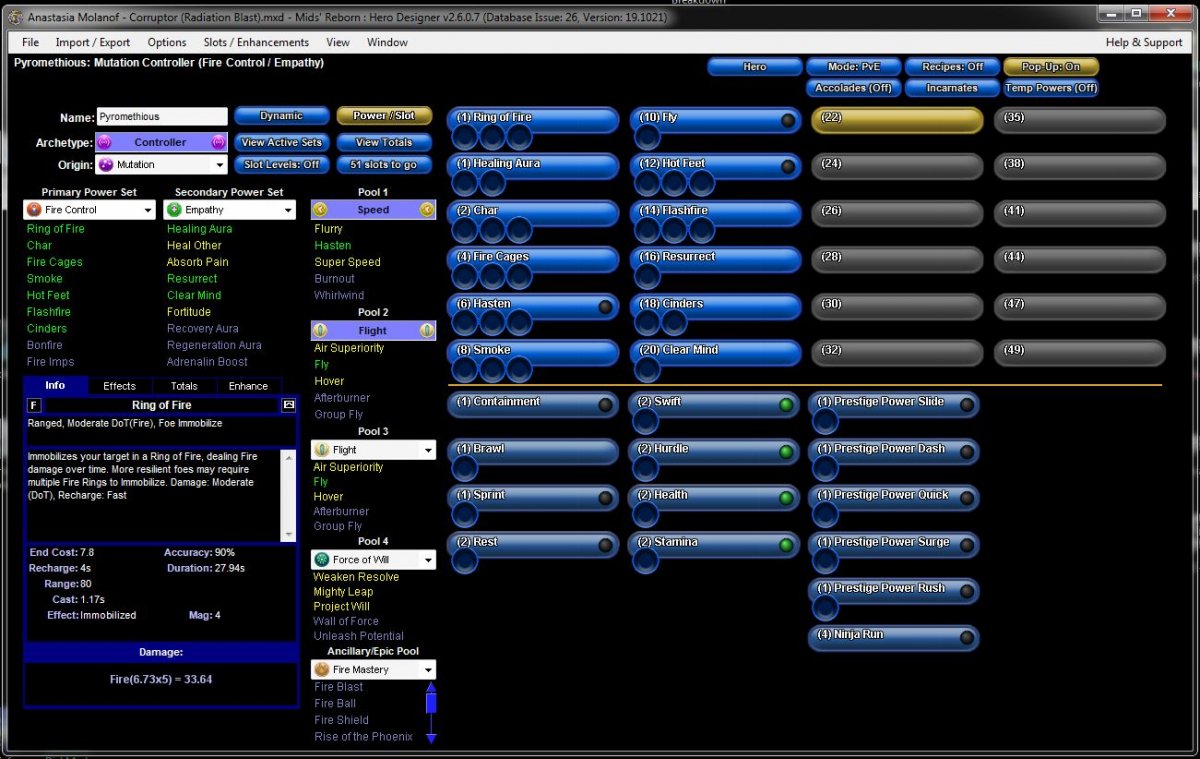Click the enhancement slot under Brawl
The image size is (1200, 759).
coord(464,468)
